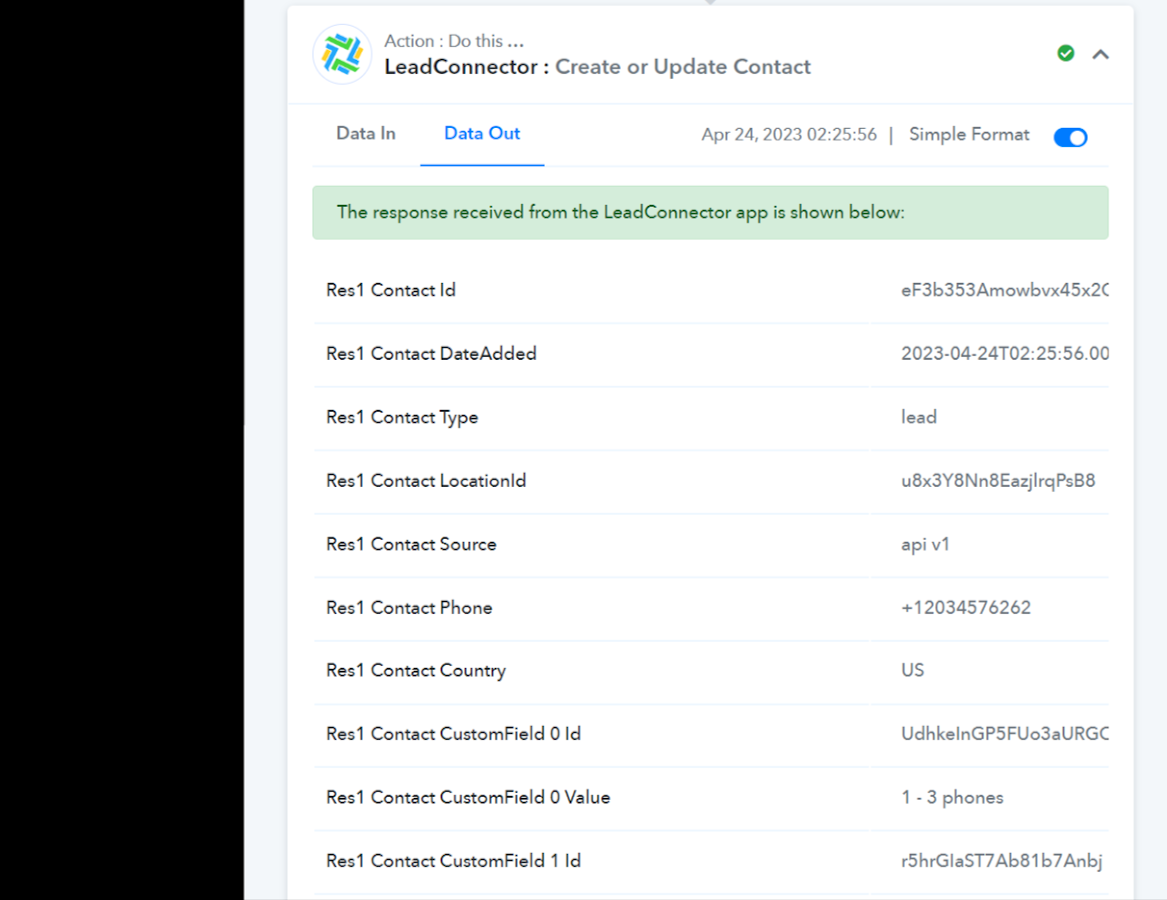Image resolution: width=1167 pixels, height=900 pixels.
Task: Click the phone number +12034576262
Action: [966, 608]
